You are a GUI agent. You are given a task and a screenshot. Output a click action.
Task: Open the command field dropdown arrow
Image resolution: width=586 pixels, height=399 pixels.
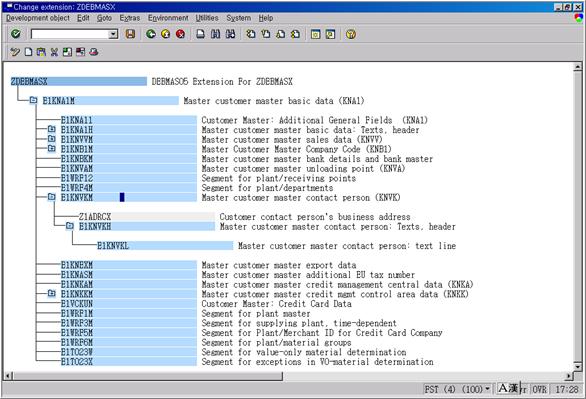113,34
